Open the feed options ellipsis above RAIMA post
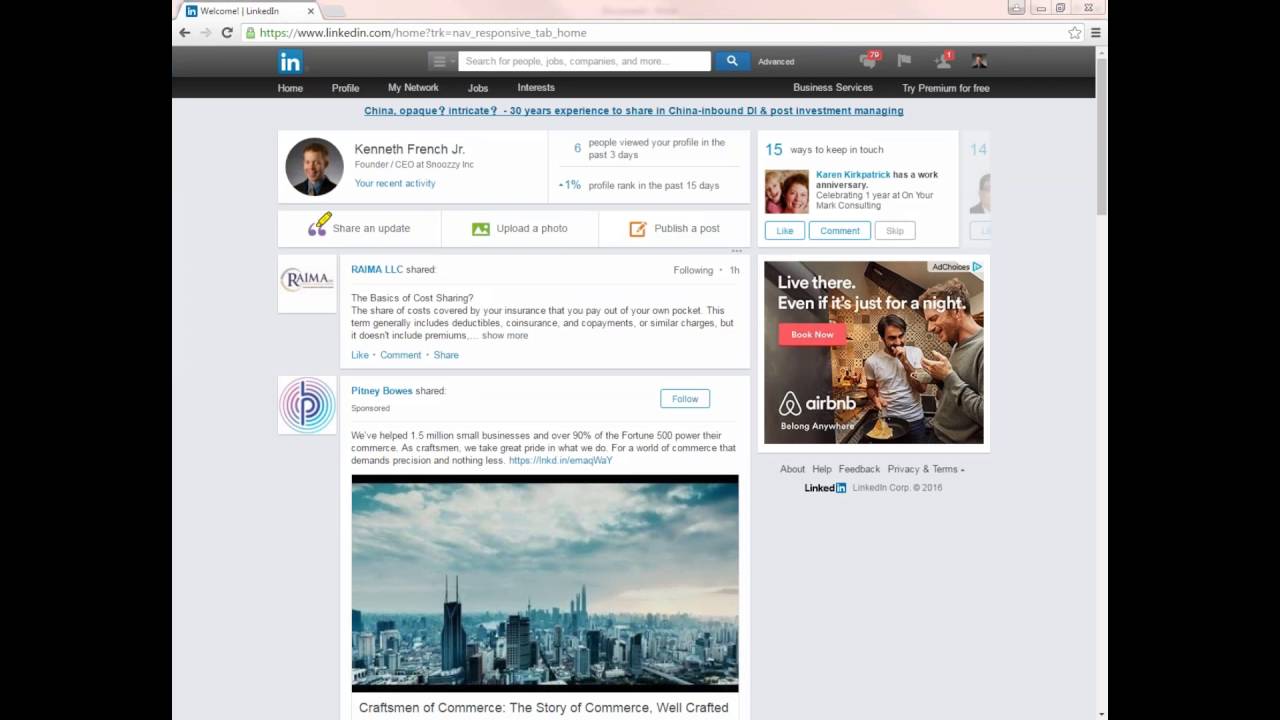 pyautogui.click(x=737, y=251)
